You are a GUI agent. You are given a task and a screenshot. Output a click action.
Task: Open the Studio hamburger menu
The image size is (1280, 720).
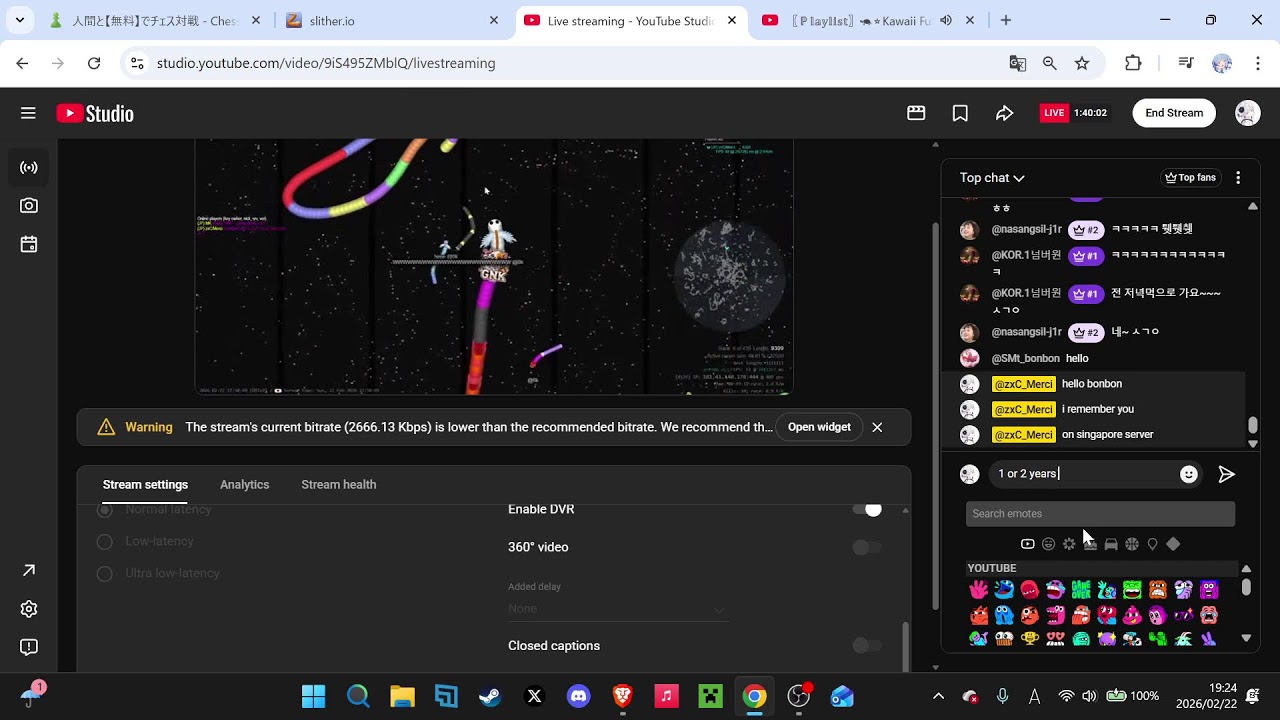tap(28, 113)
